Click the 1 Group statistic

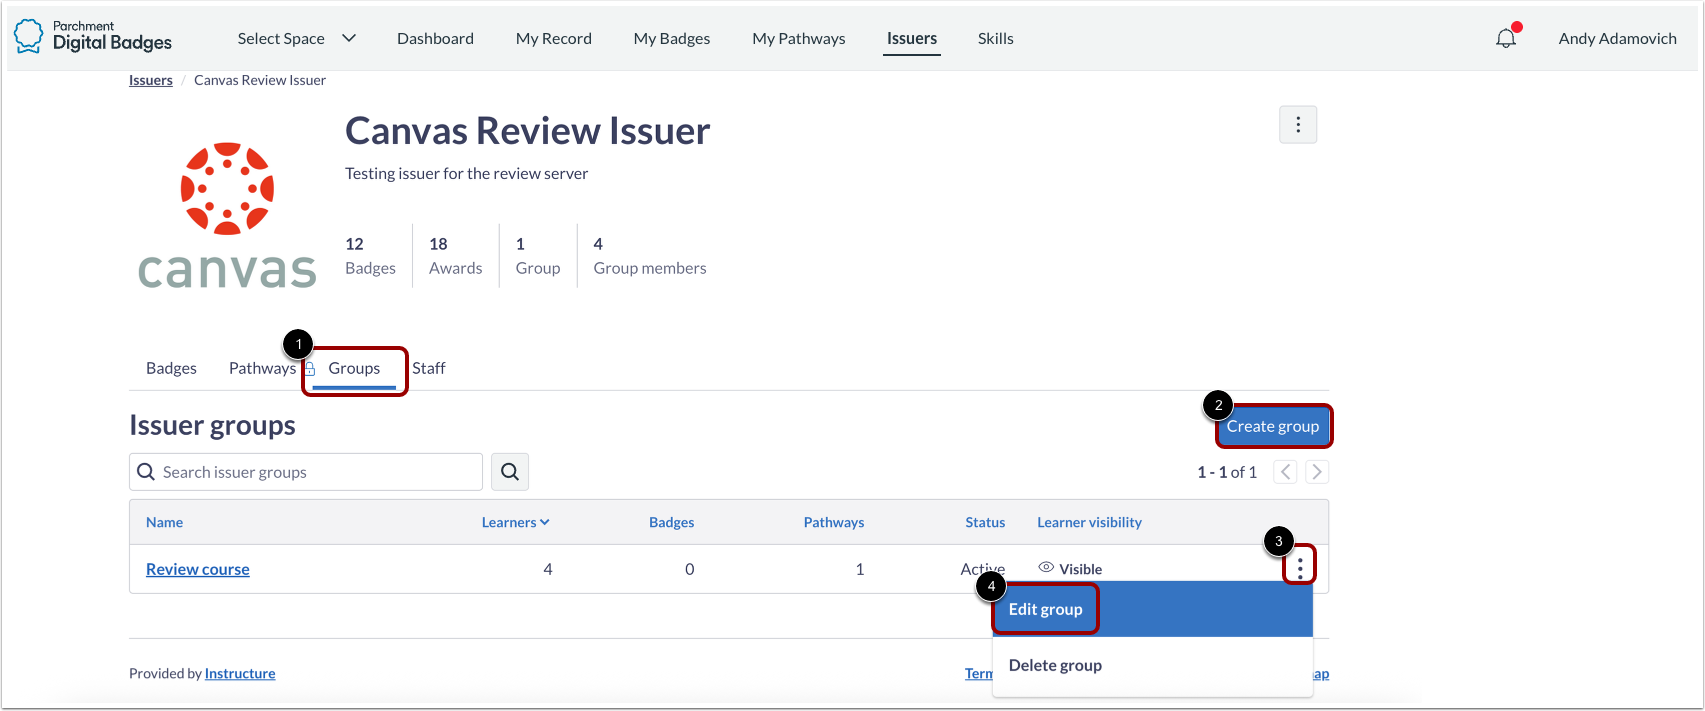(538, 256)
